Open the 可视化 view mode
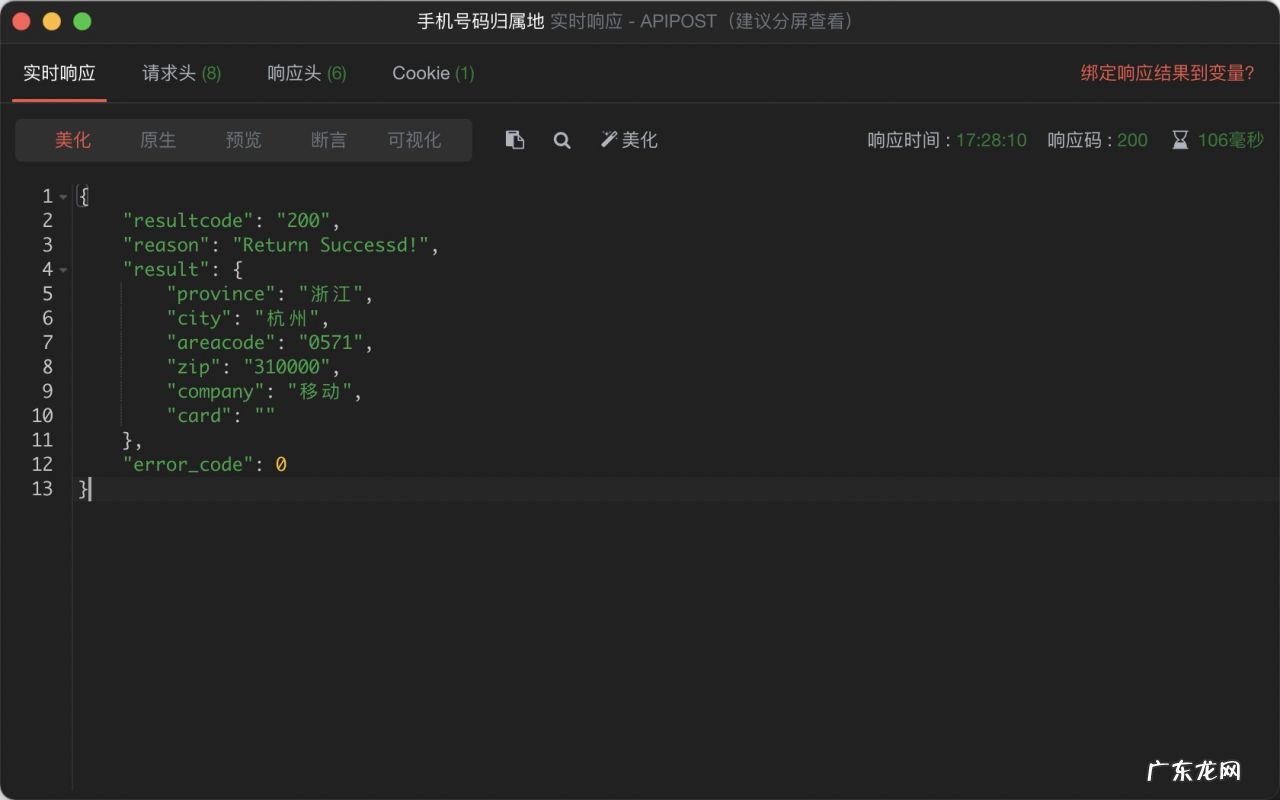 click(414, 140)
